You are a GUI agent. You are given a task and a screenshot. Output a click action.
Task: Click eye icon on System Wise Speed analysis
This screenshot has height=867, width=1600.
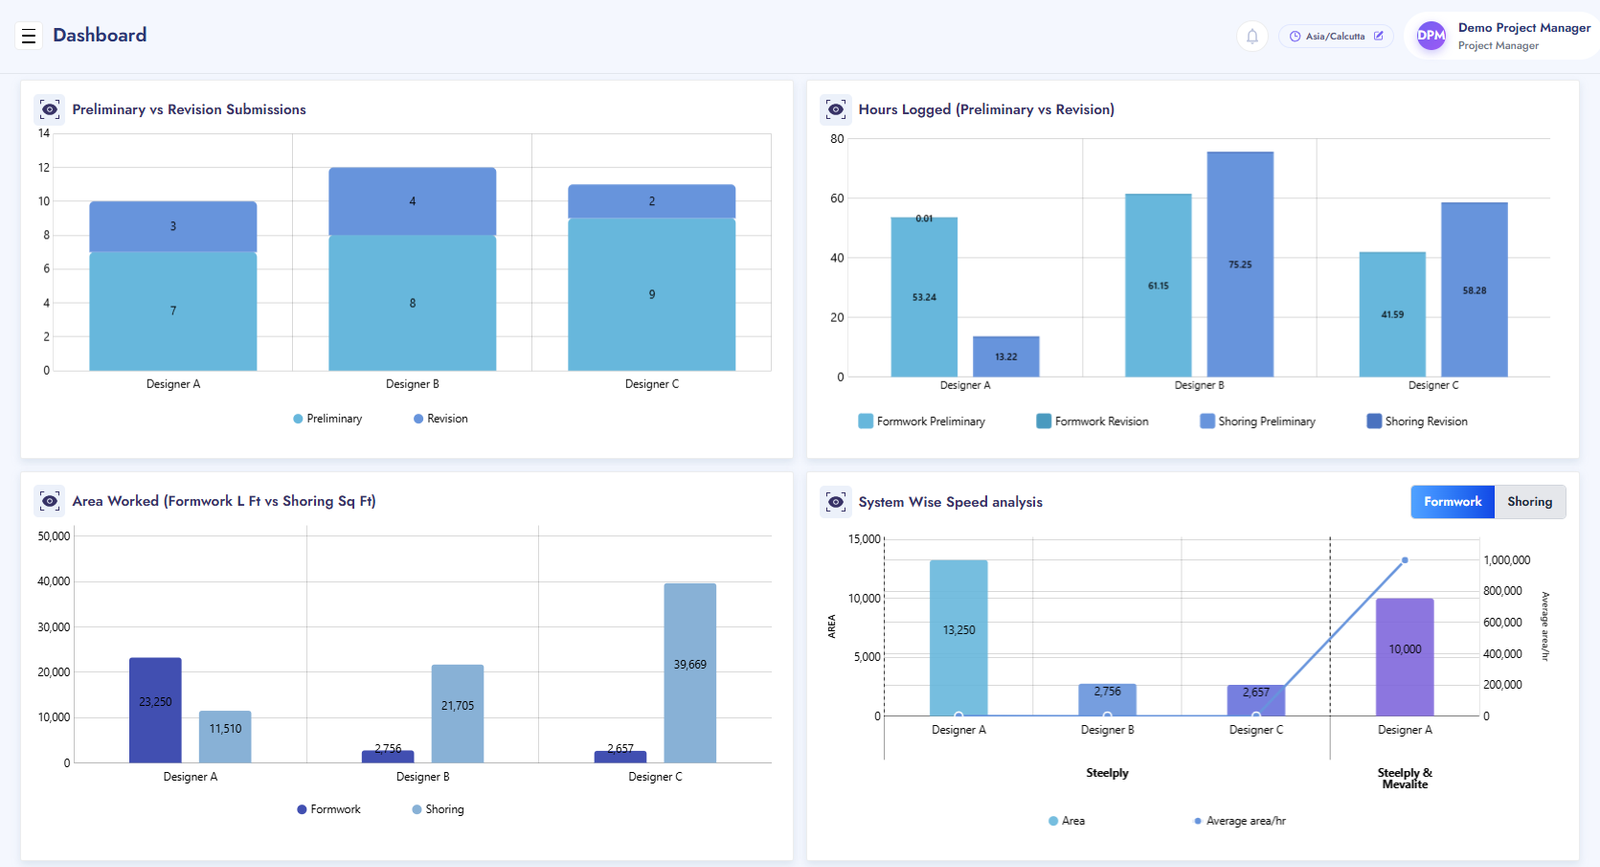click(x=836, y=501)
